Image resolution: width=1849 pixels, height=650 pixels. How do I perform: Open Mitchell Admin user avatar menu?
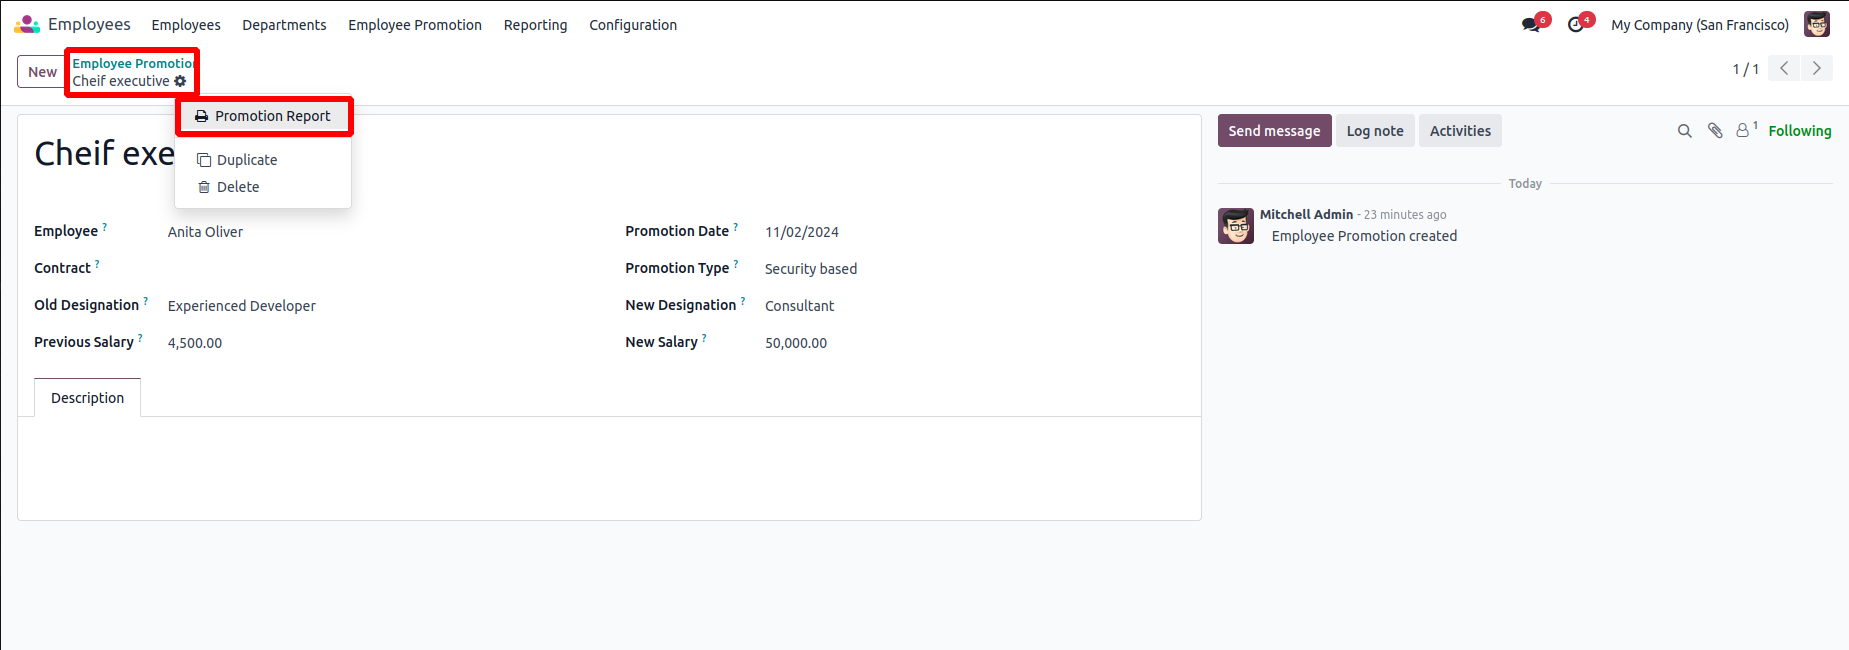pos(1816,25)
